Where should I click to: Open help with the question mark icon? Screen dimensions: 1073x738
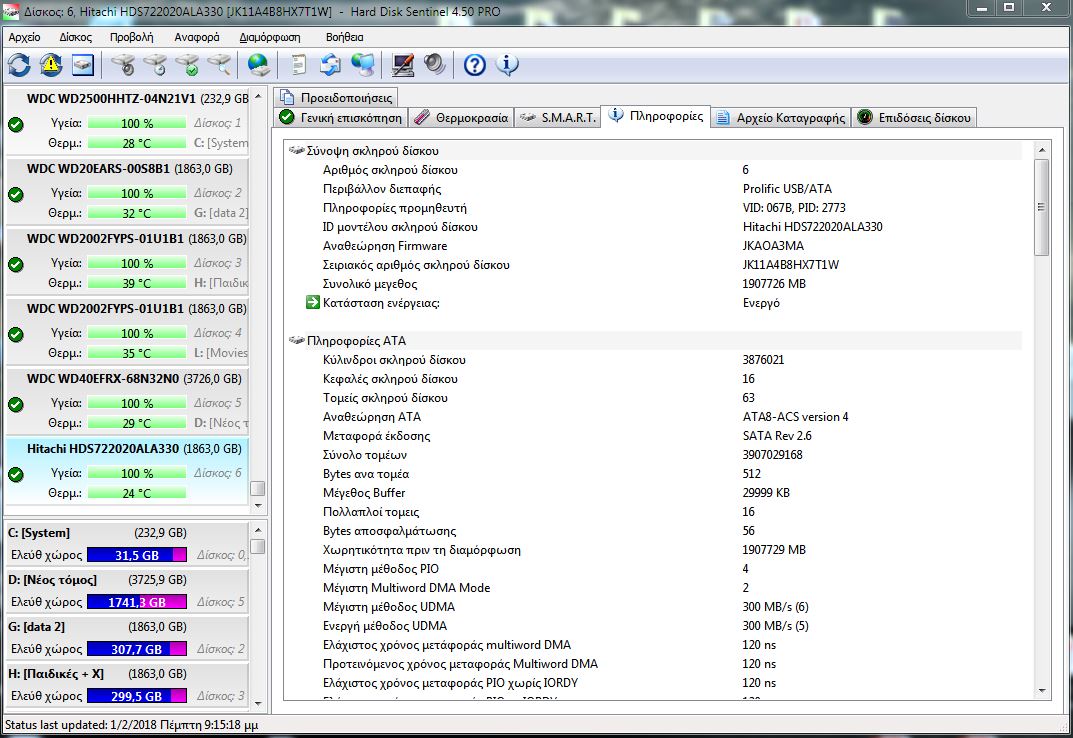475,65
